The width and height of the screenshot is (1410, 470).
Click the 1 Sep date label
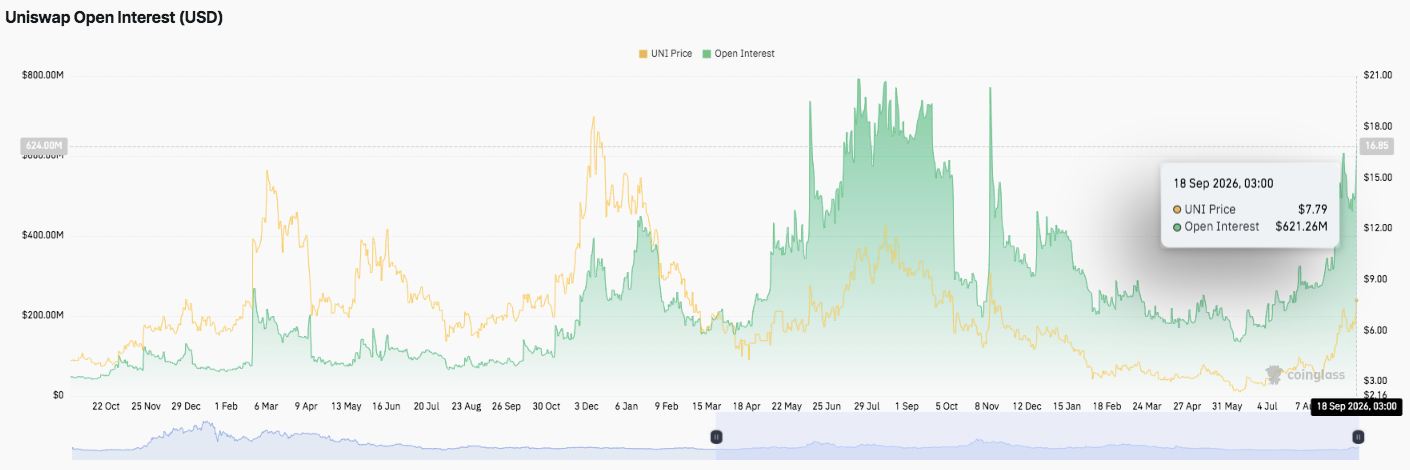907,407
